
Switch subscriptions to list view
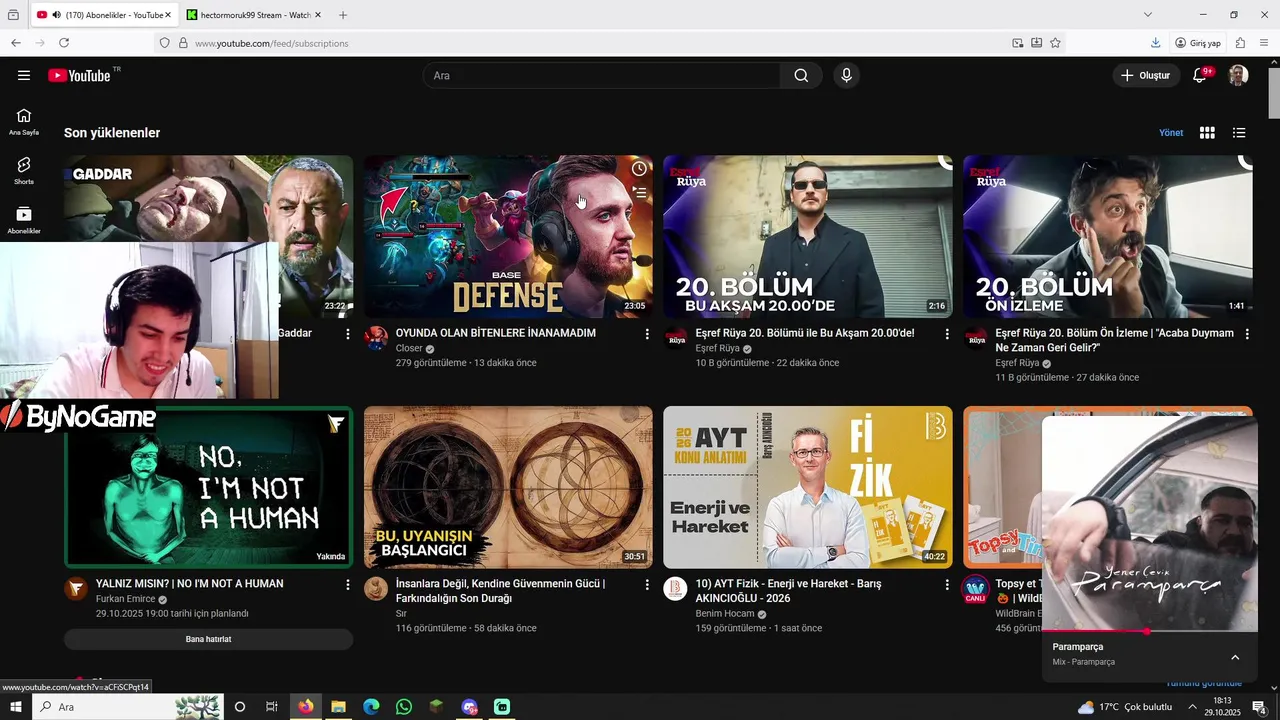click(x=1239, y=133)
